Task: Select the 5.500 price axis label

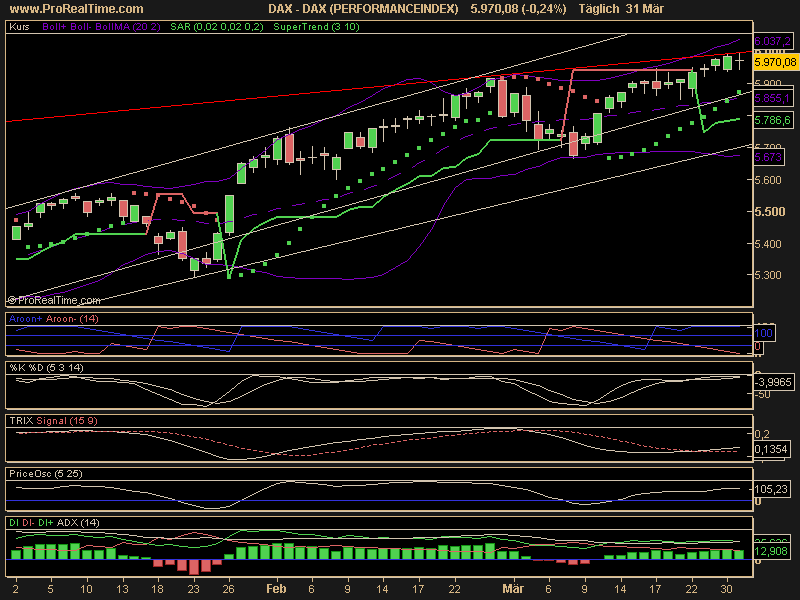Action: (770, 212)
